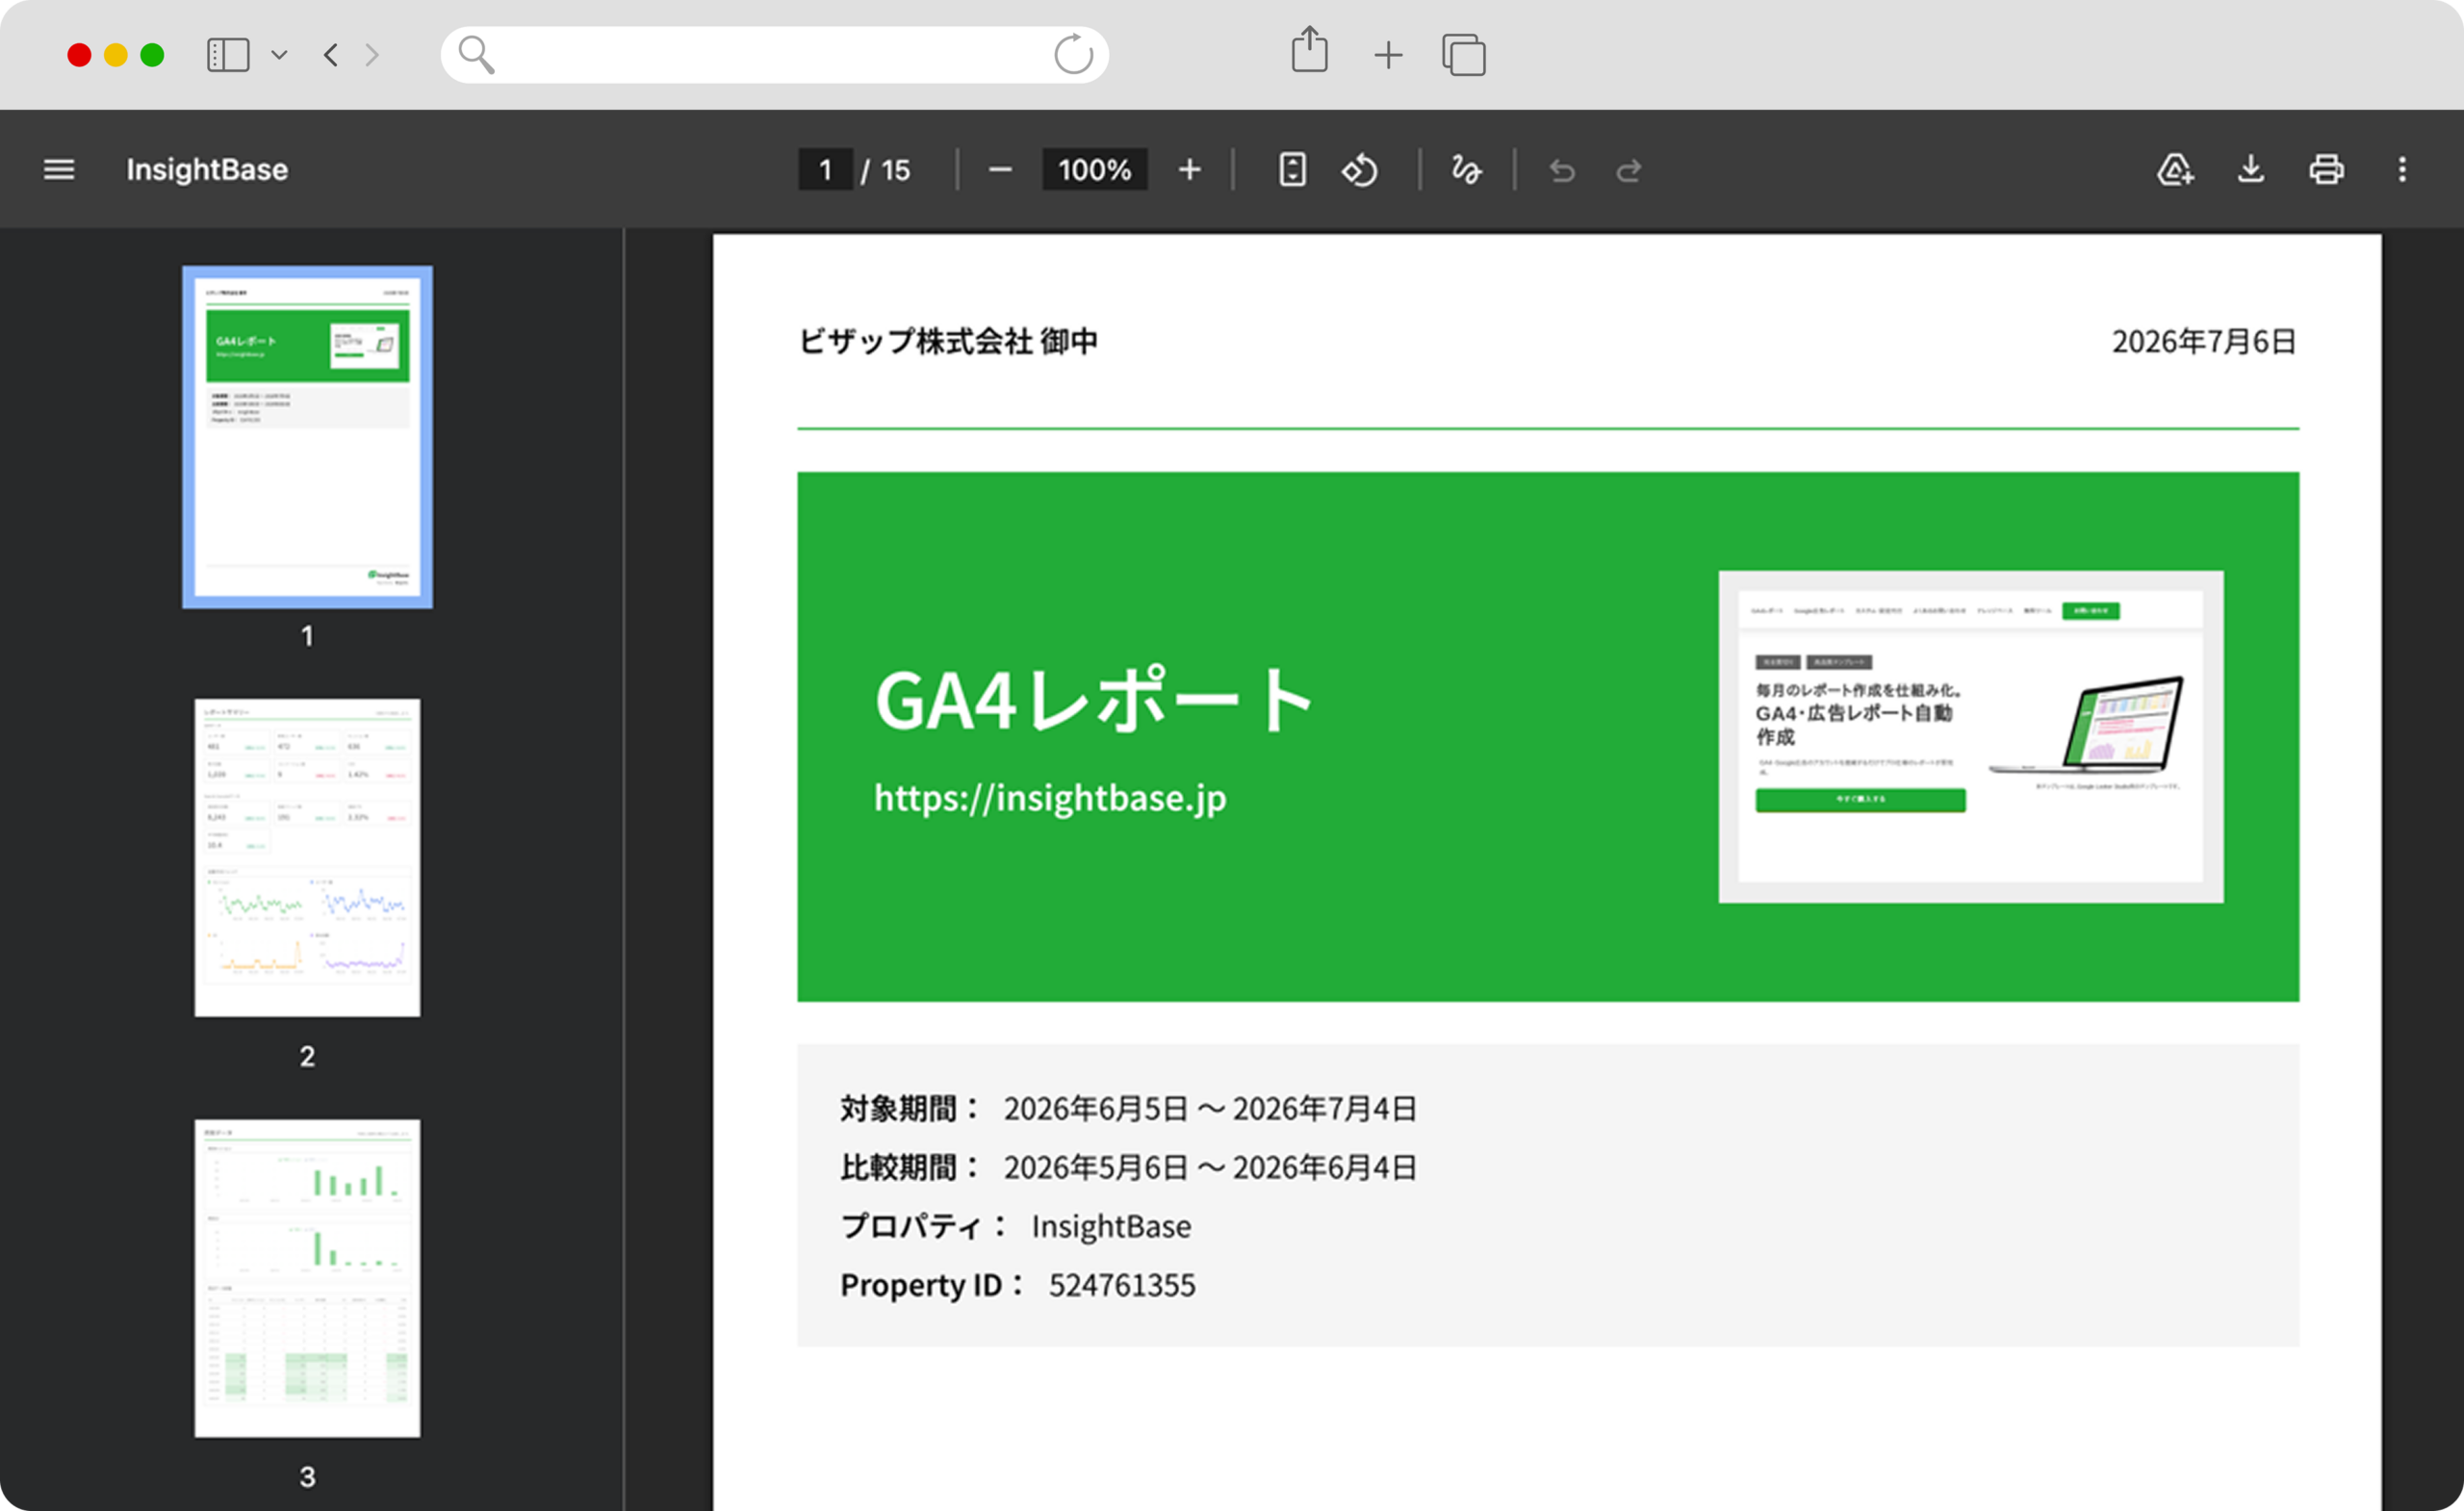The height and width of the screenshot is (1511, 2464).
Task: Go back in browser history
Action: pyautogui.click(x=331, y=55)
